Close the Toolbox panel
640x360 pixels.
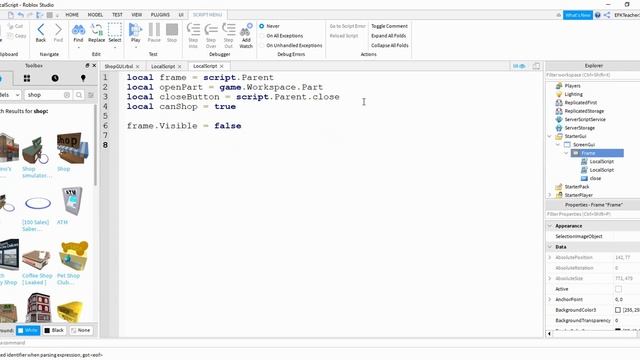pos(94,66)
